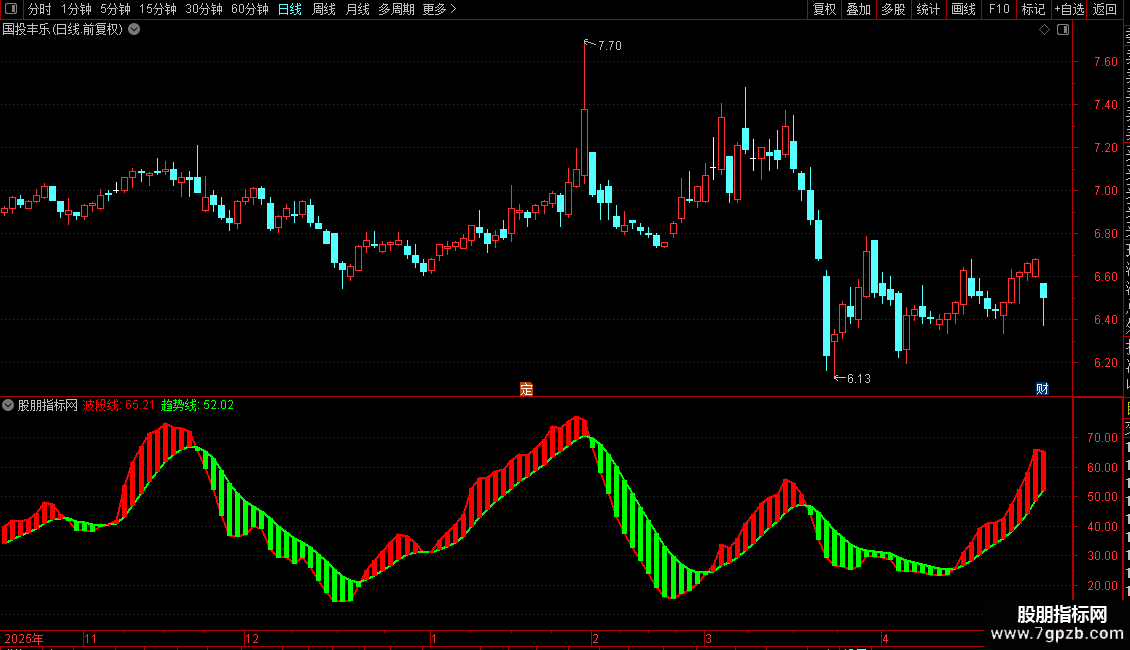
Task: Expand indicator menu beside 股朋指标网
Action: coord(8,405)
